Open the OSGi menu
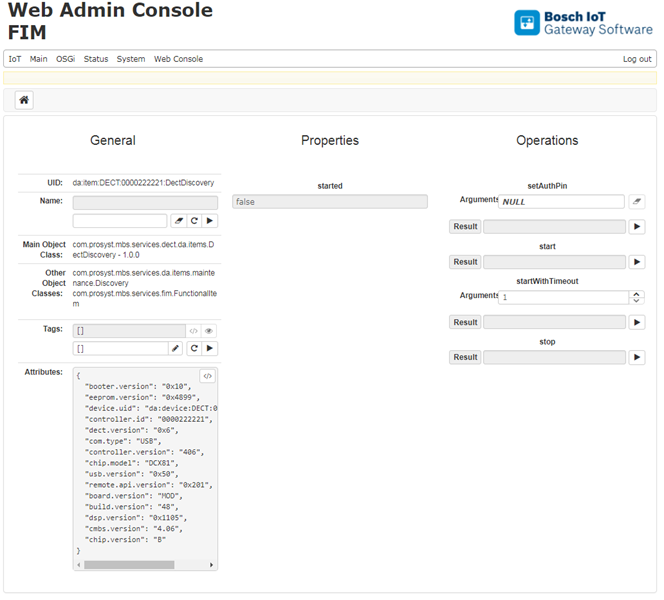Viewport: 664px width, 600px height. [65, 59]
